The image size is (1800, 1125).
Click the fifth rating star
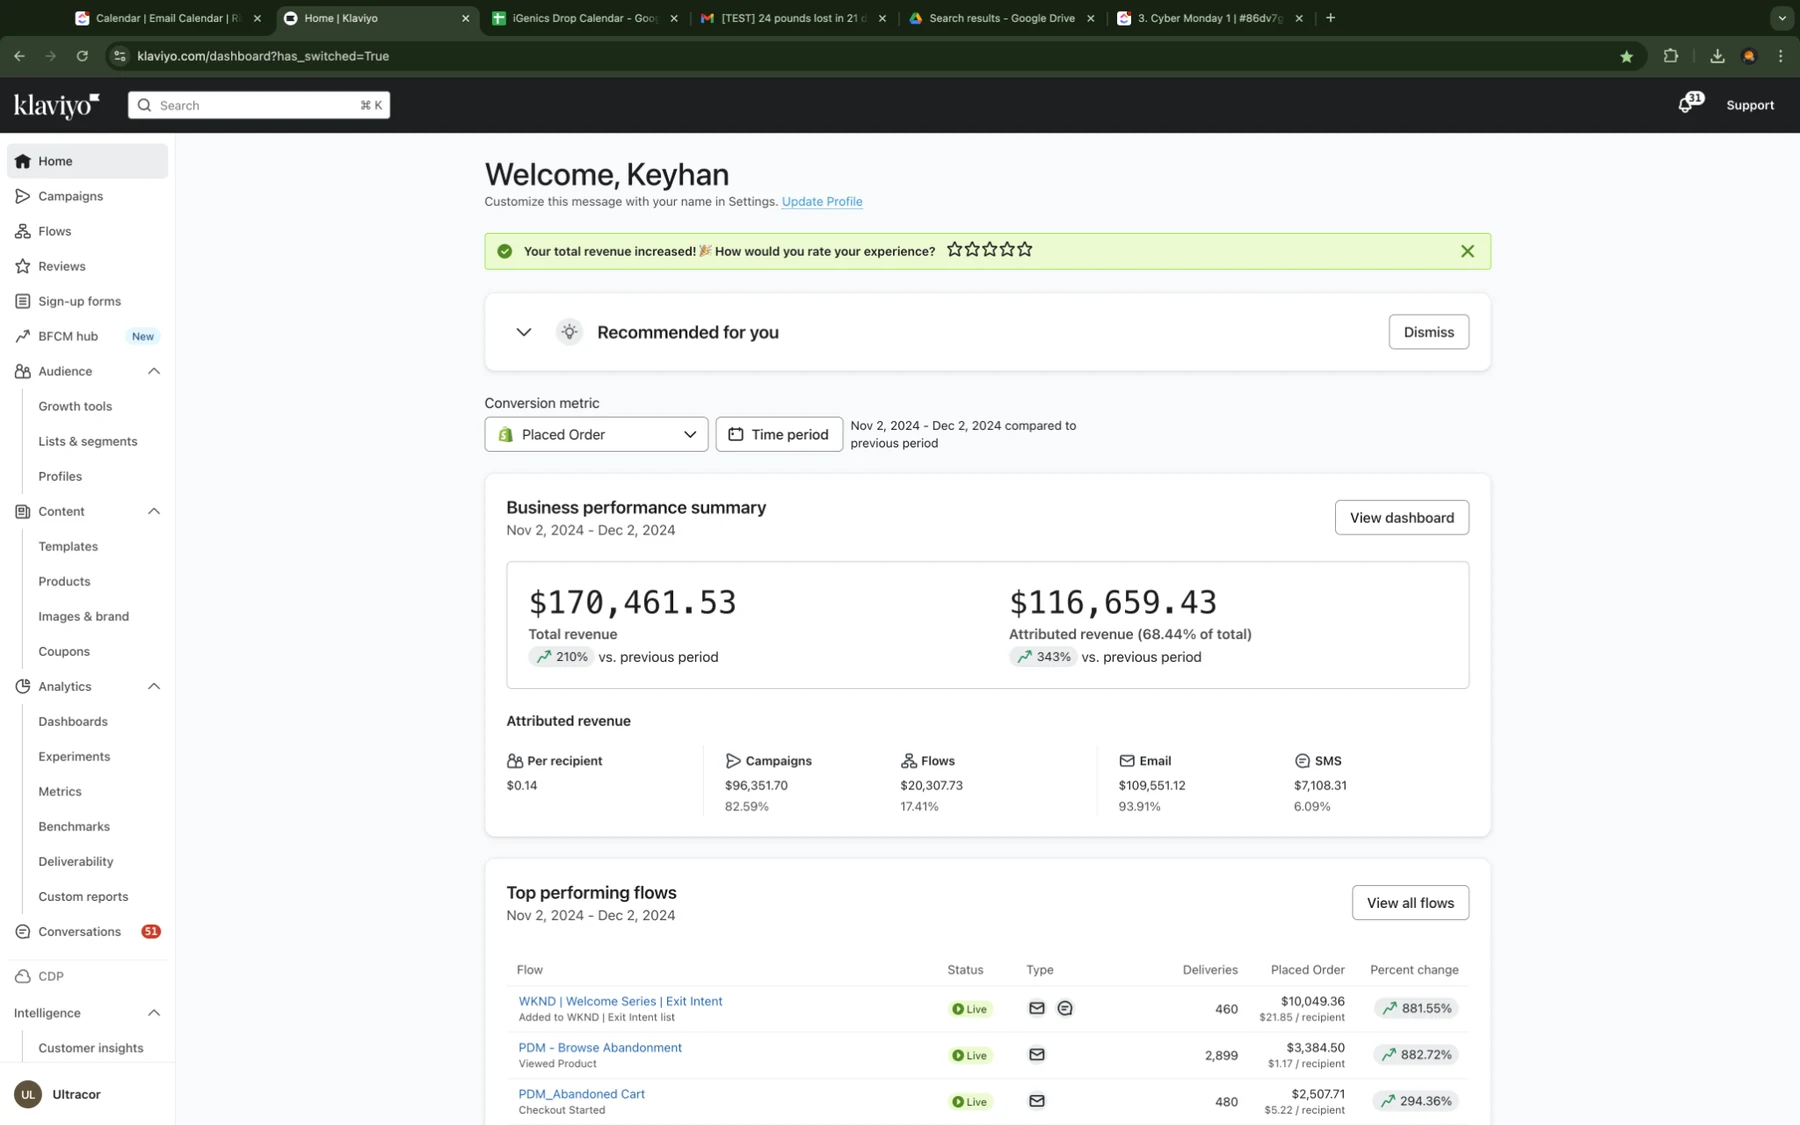point(1025,250)
